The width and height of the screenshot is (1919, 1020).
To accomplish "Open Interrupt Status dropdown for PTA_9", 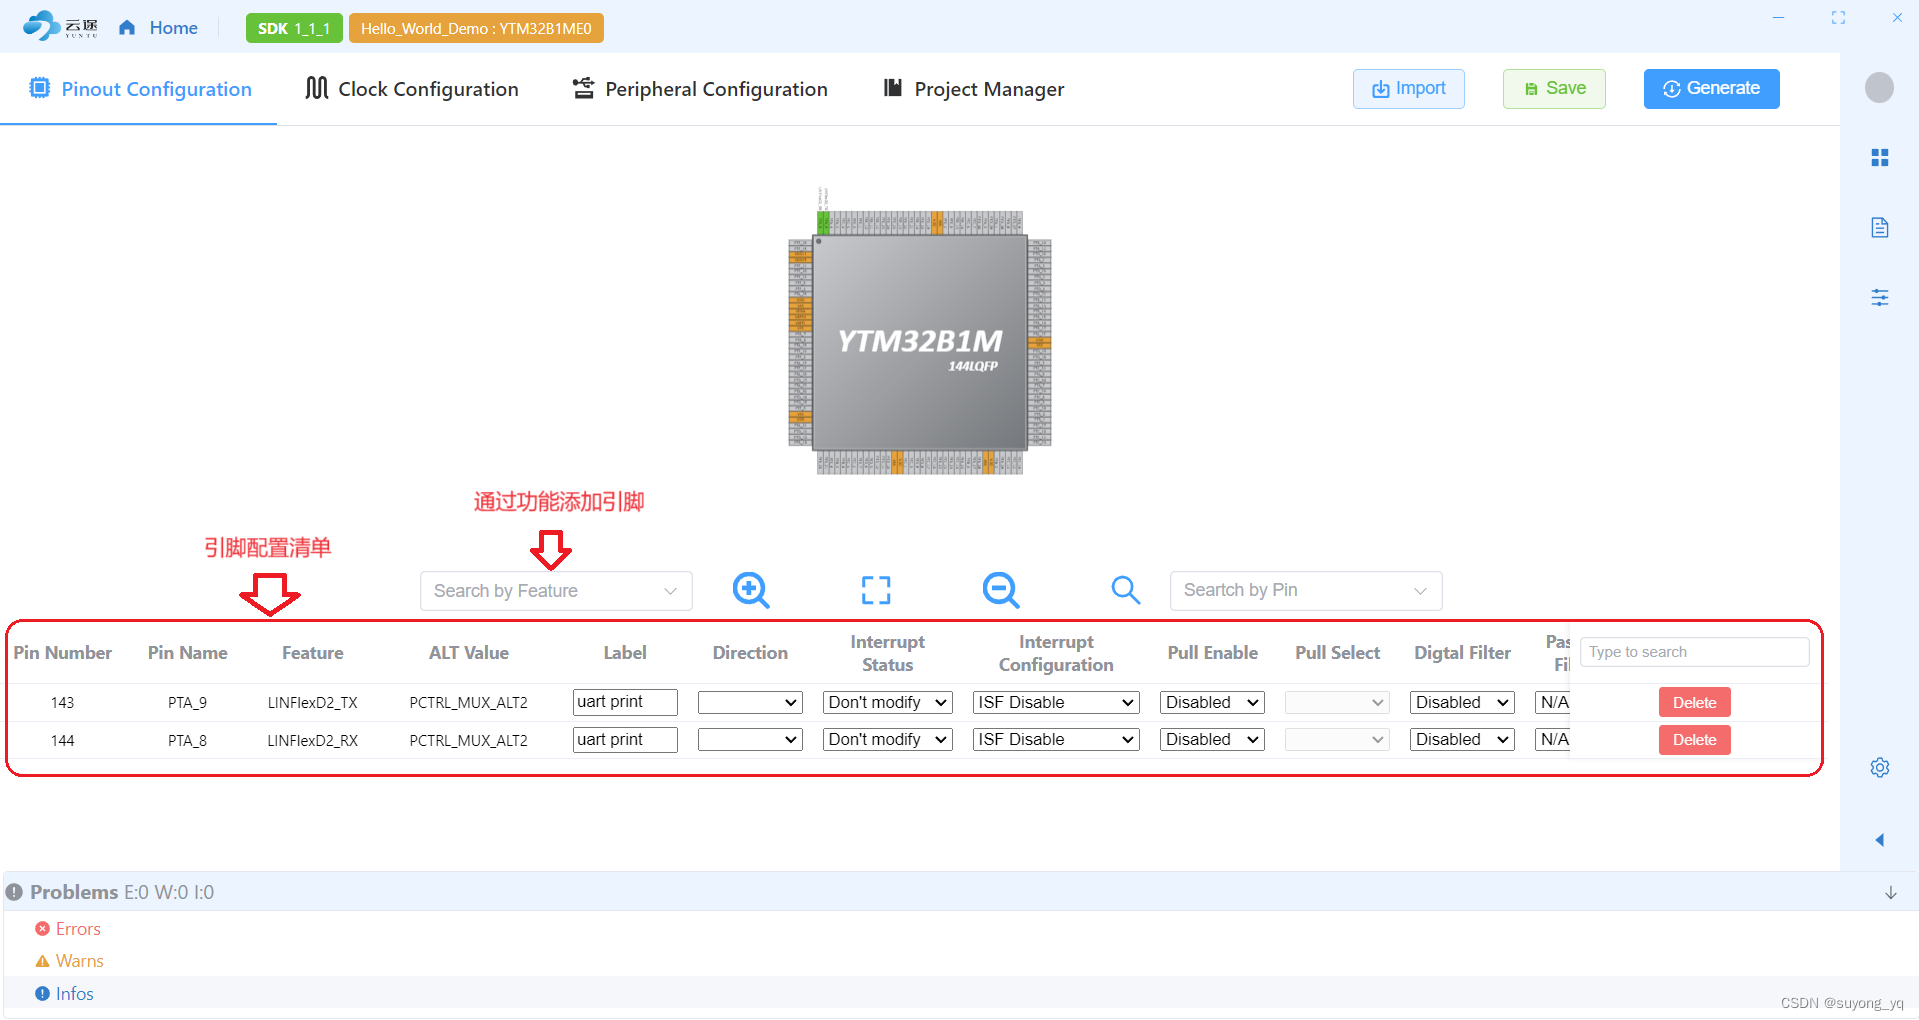I will tap(888, 703).
